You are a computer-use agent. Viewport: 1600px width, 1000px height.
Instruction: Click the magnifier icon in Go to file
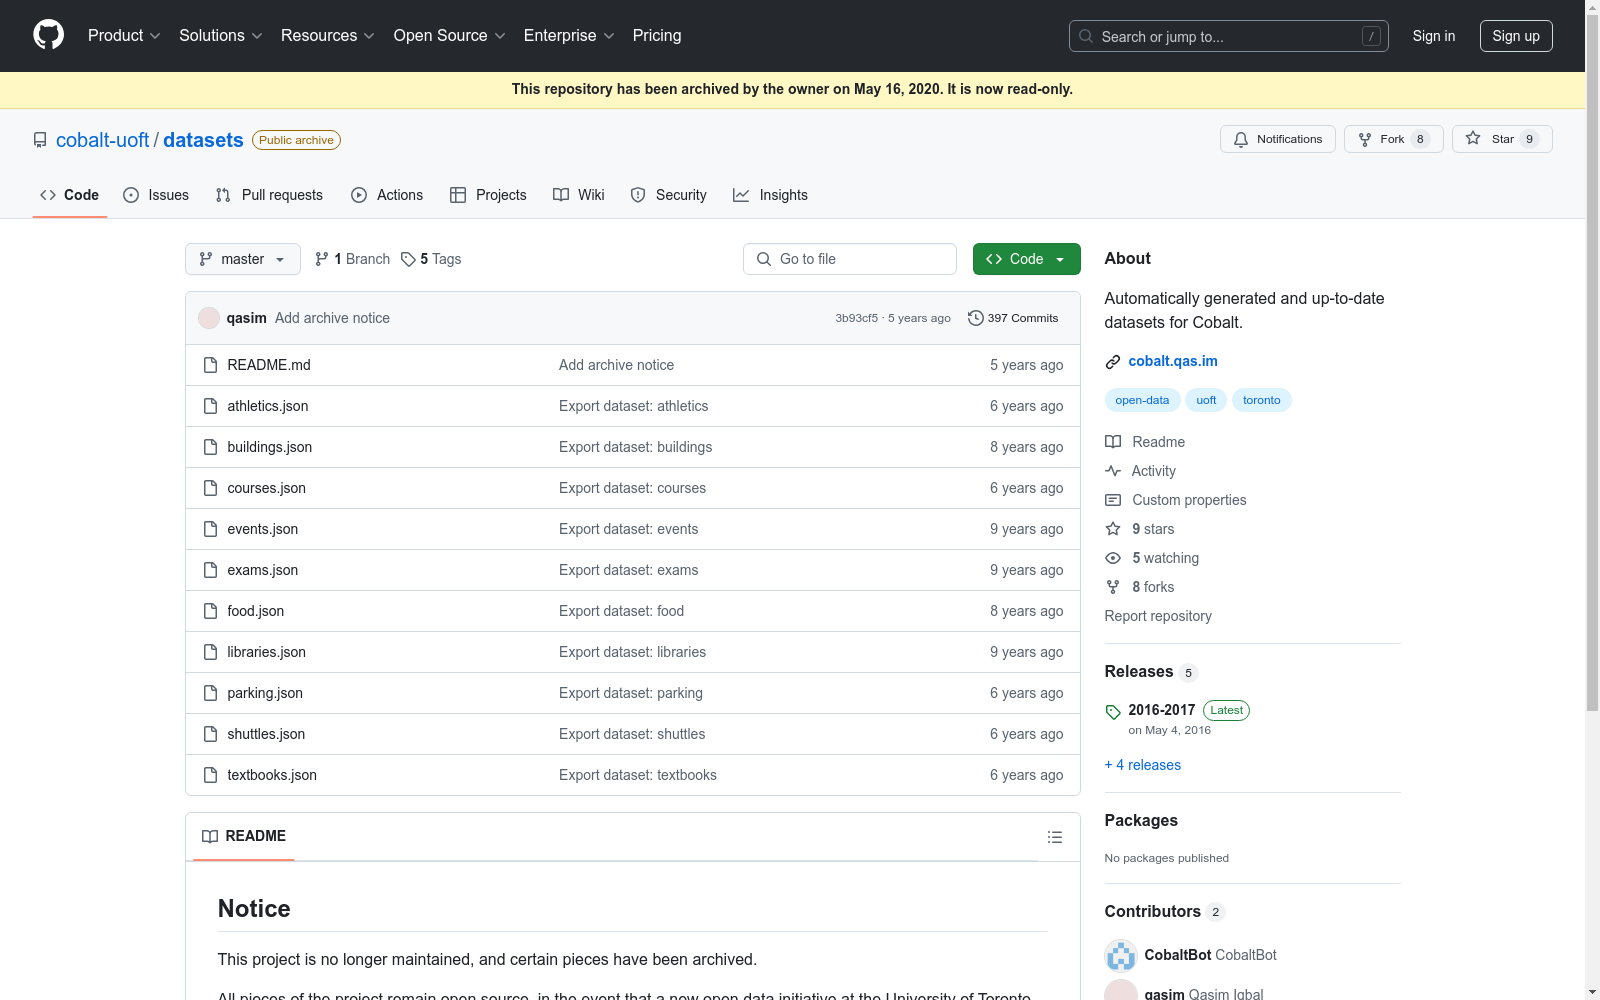(x=764, y=259)
